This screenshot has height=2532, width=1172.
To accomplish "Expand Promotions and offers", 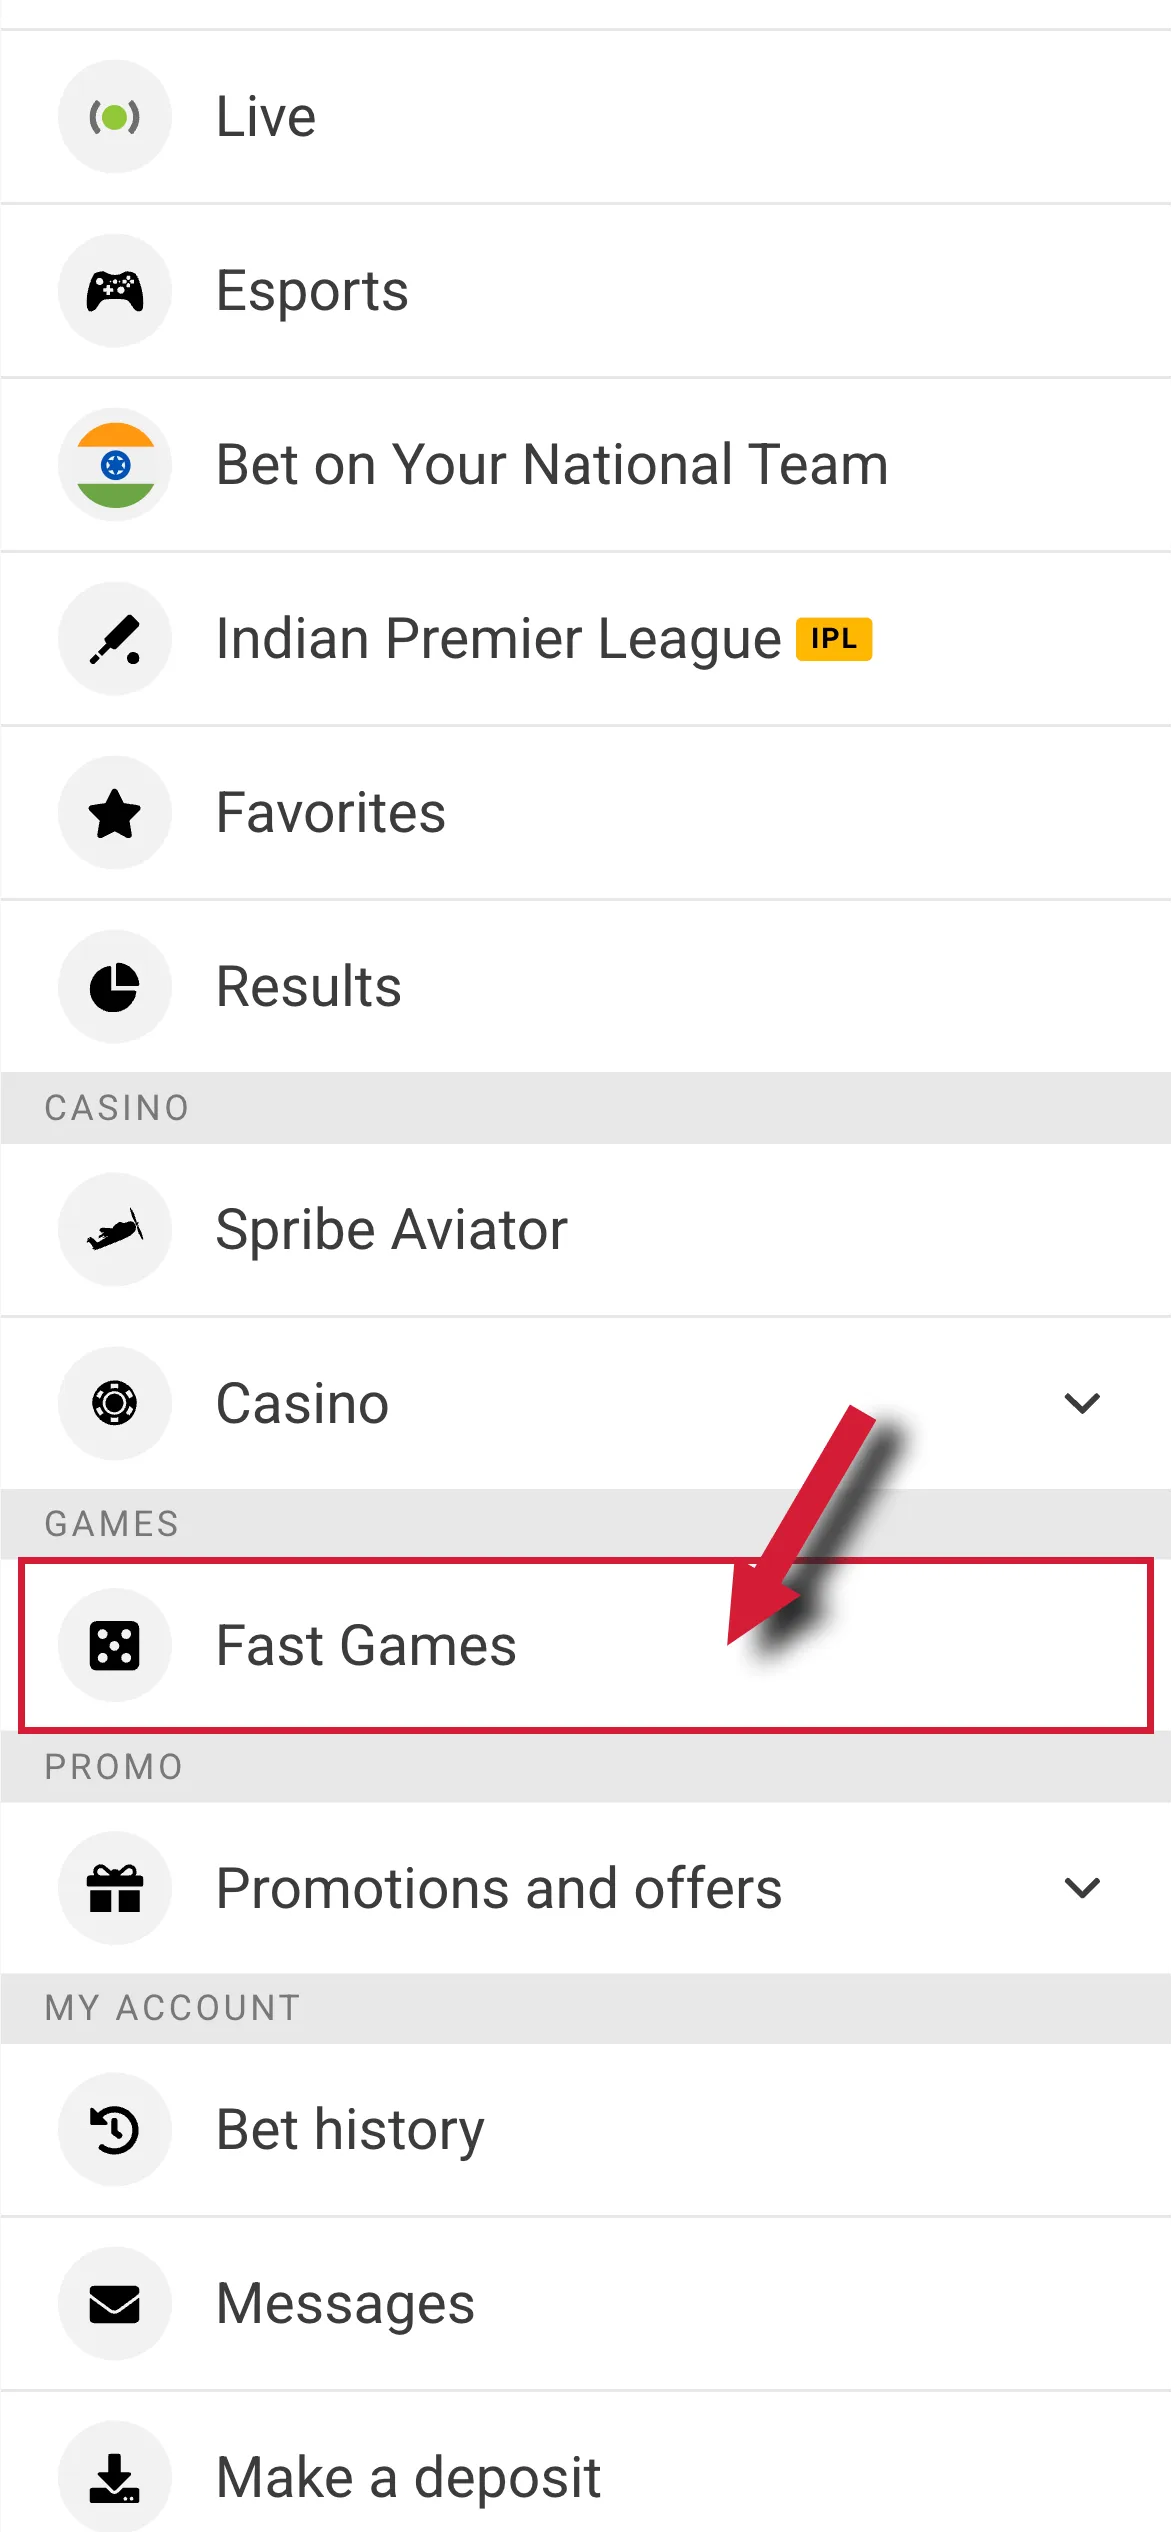I will click(1082, 1888).
